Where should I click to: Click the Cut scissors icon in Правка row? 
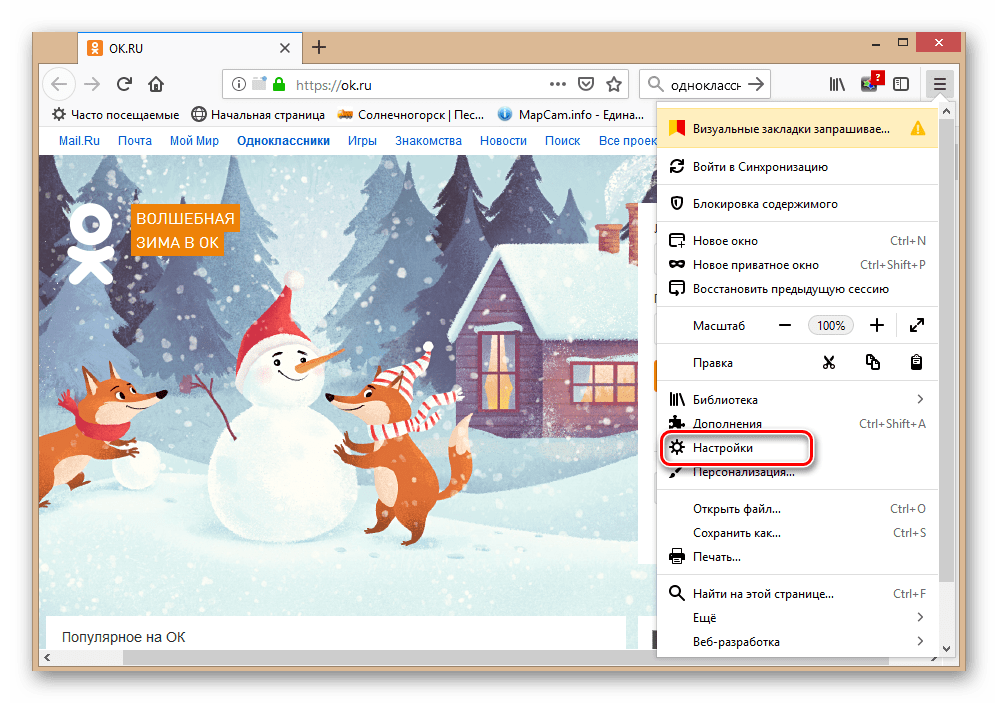(828, 362)
